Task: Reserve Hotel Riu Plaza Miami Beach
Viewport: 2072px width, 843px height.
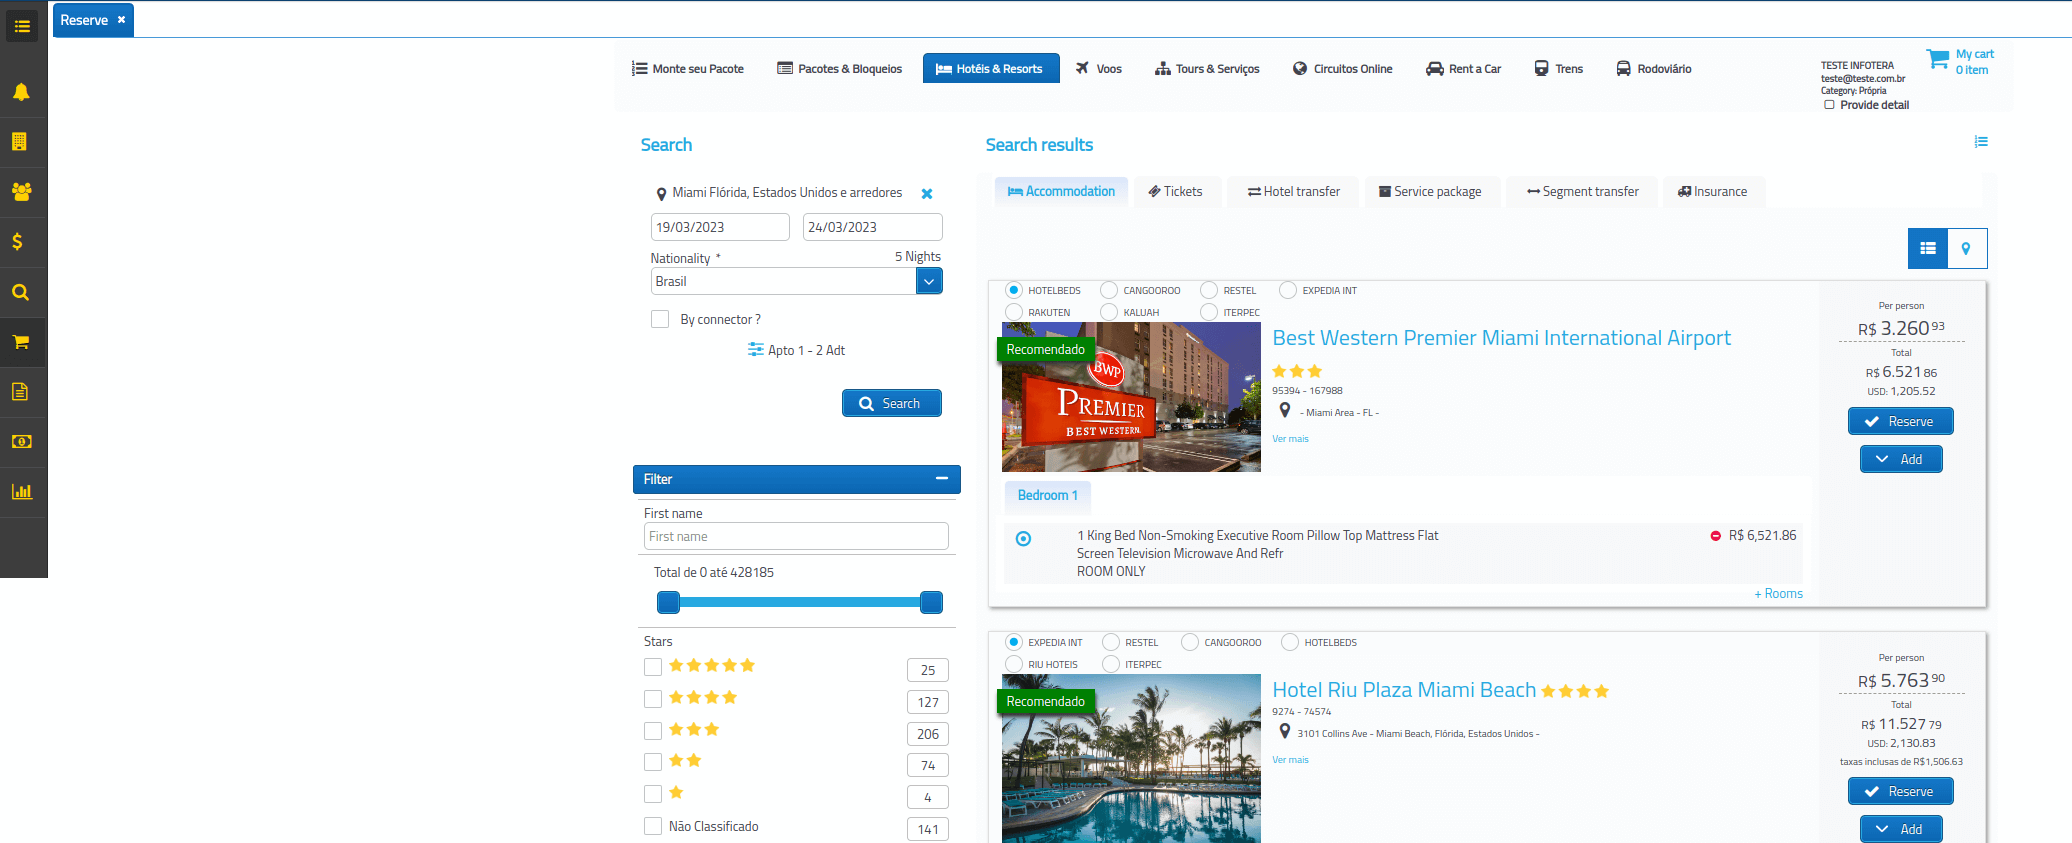Action: point(1900,791)
